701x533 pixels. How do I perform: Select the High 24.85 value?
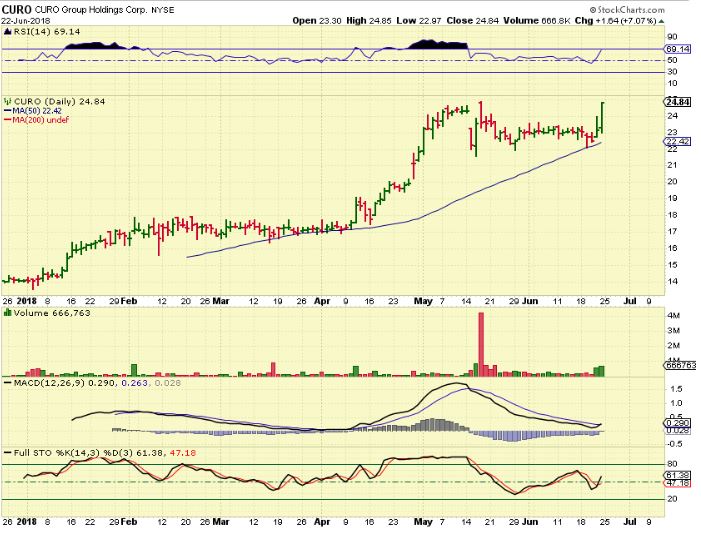coord(369,21)
